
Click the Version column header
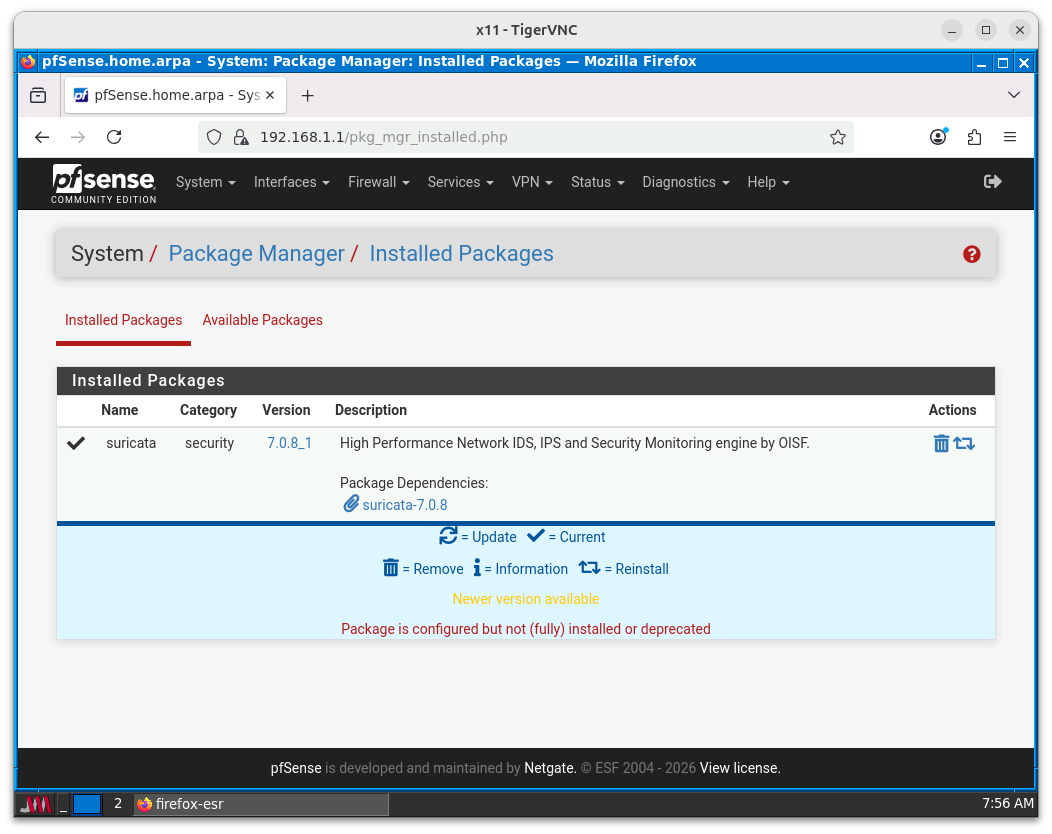tap(286, 411)
